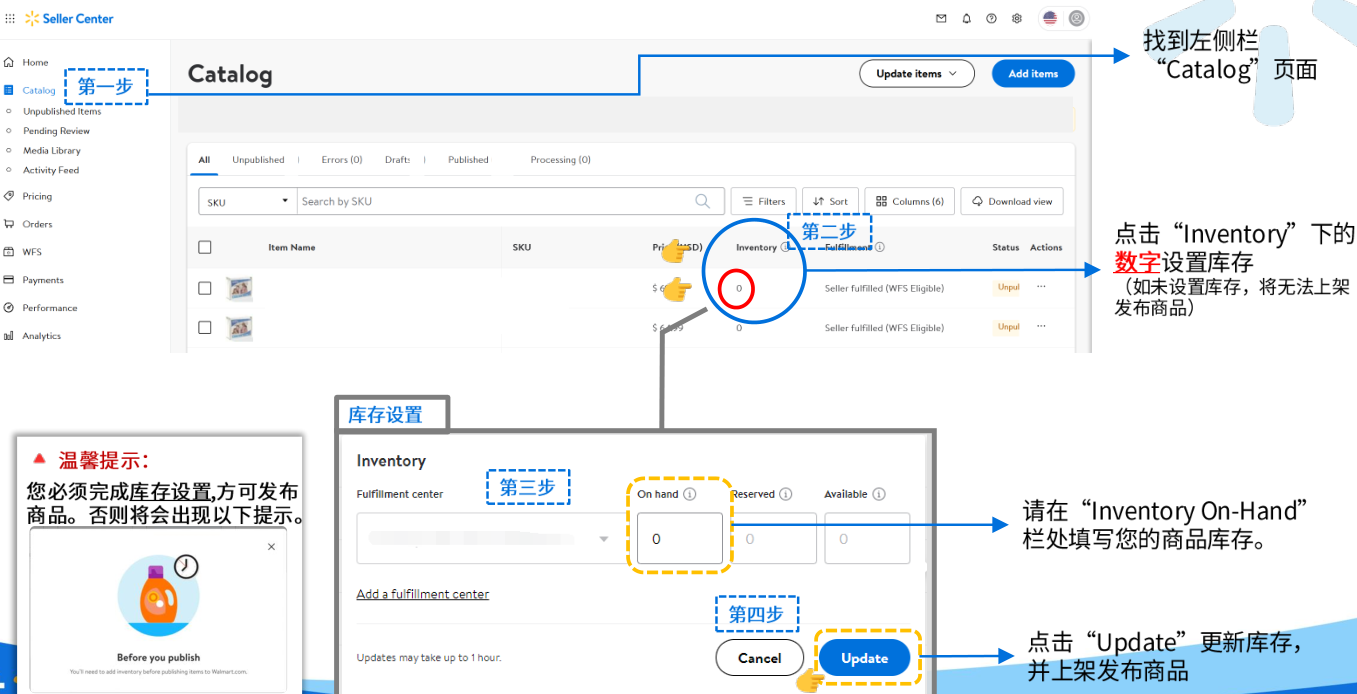Click the first item thumbnail
The width and height of the screenshot is (1357, 694).
pos(239,289)
